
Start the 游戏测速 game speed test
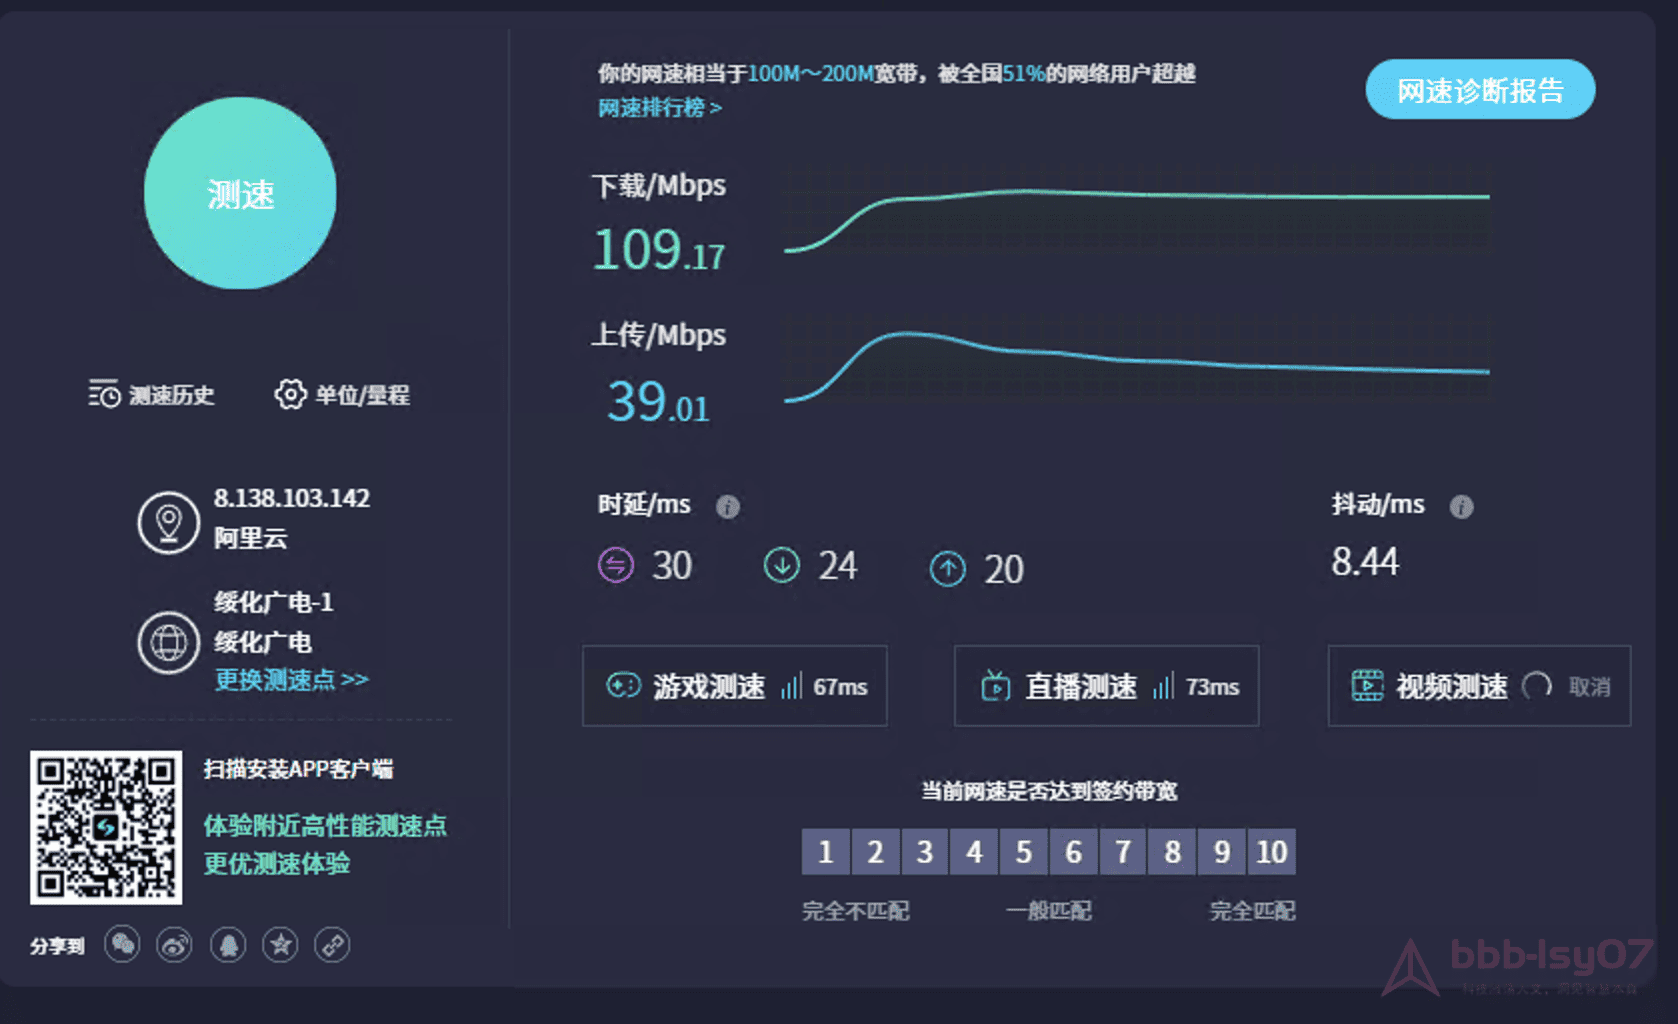(x=734, y=686)
